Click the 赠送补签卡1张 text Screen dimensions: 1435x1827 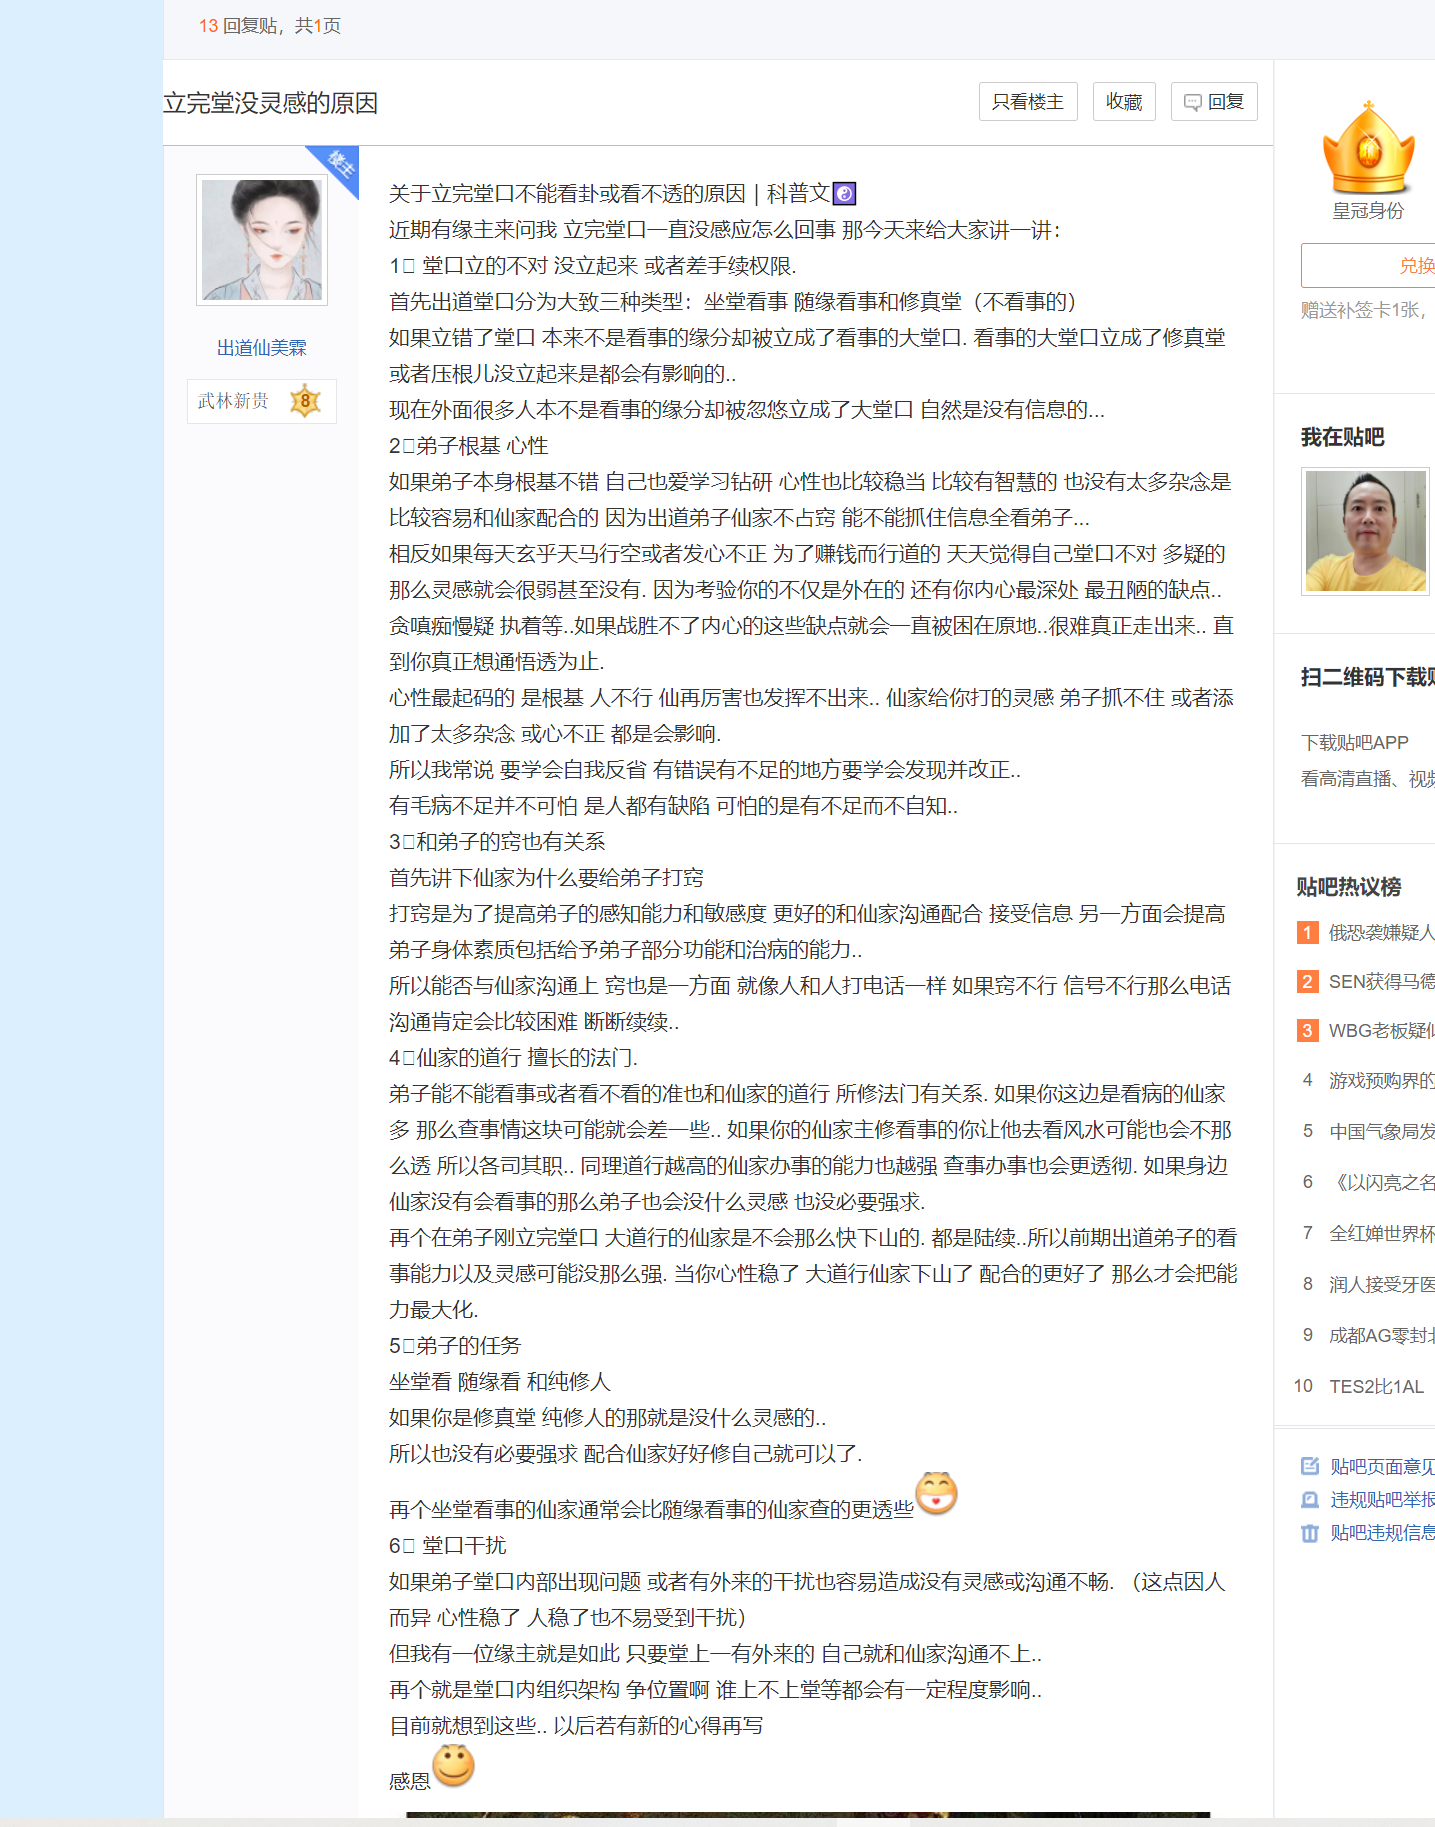pos(1364,310)
